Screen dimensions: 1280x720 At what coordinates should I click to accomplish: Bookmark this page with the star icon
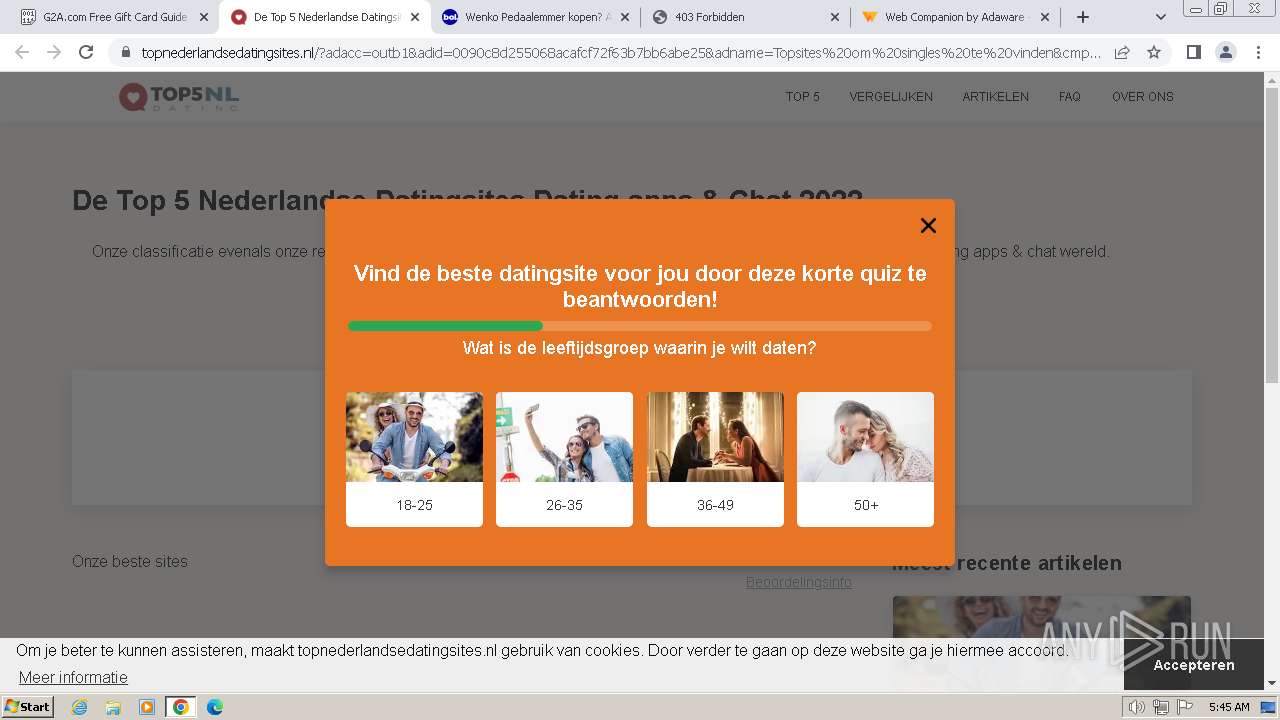pos(1154,52)
